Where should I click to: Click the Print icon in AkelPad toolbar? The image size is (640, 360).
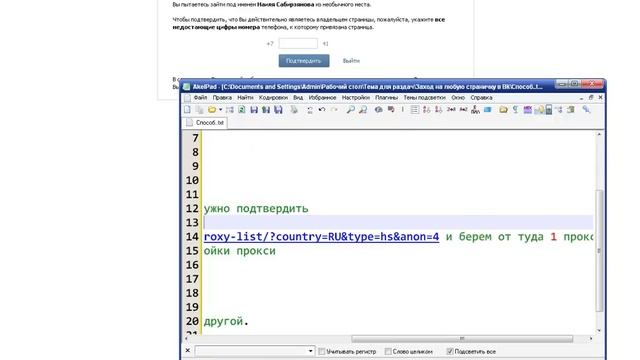click(x=294, y=110)
